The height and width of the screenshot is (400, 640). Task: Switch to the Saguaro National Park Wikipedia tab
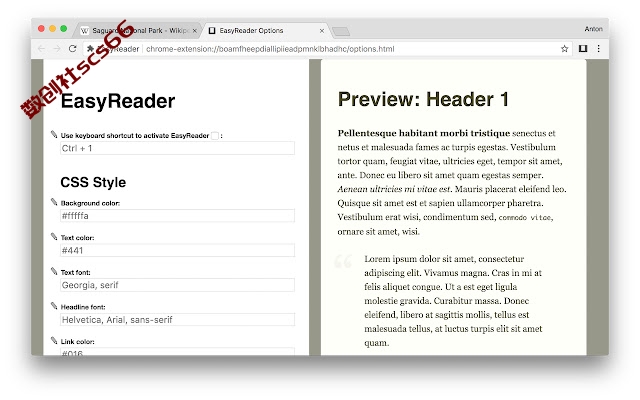137,31
